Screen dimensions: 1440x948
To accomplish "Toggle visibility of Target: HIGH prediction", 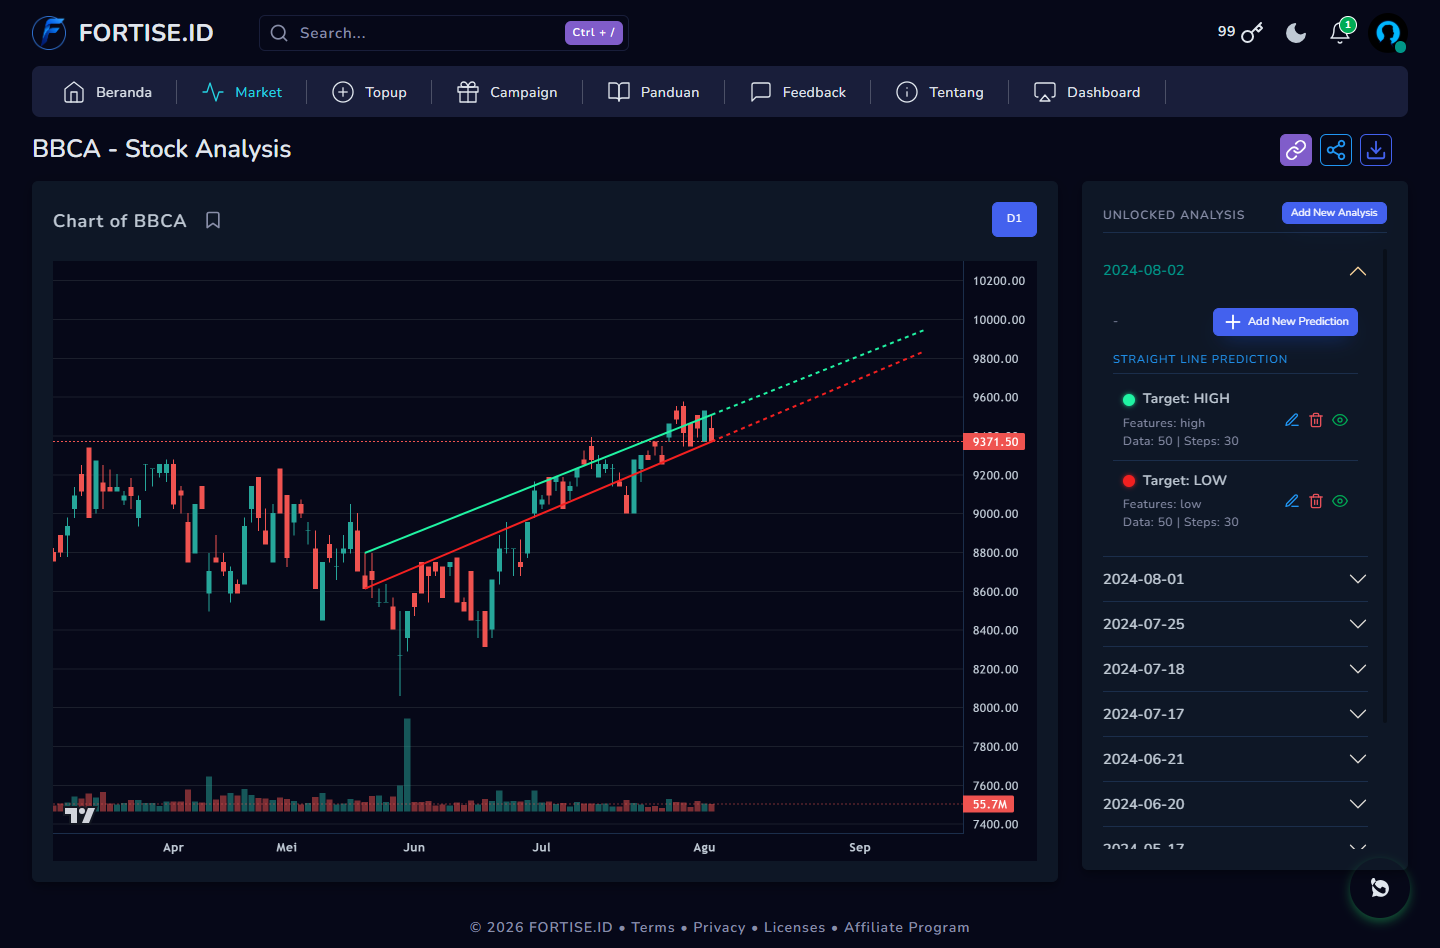I will [x=1340, y=420].
